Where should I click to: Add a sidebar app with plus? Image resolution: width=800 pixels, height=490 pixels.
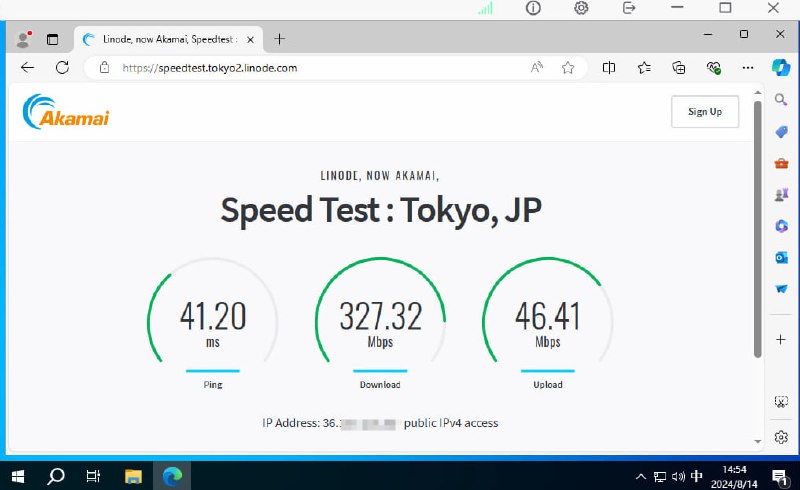point(781,339)
